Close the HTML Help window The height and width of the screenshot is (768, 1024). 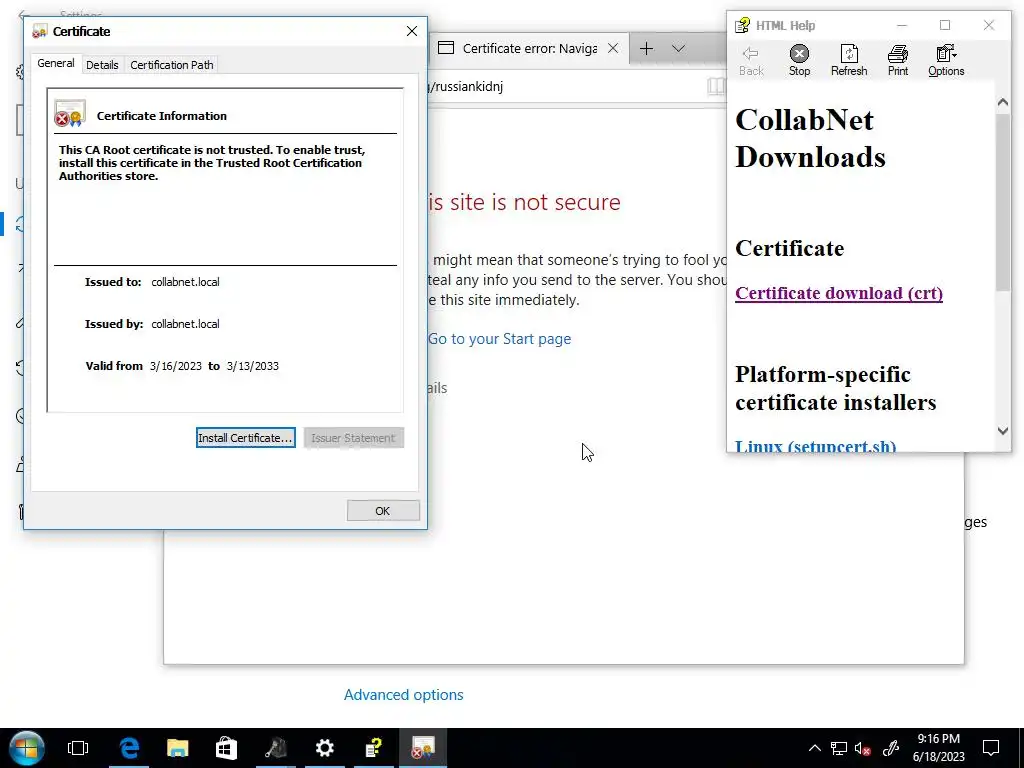click(x=989, y=25)
